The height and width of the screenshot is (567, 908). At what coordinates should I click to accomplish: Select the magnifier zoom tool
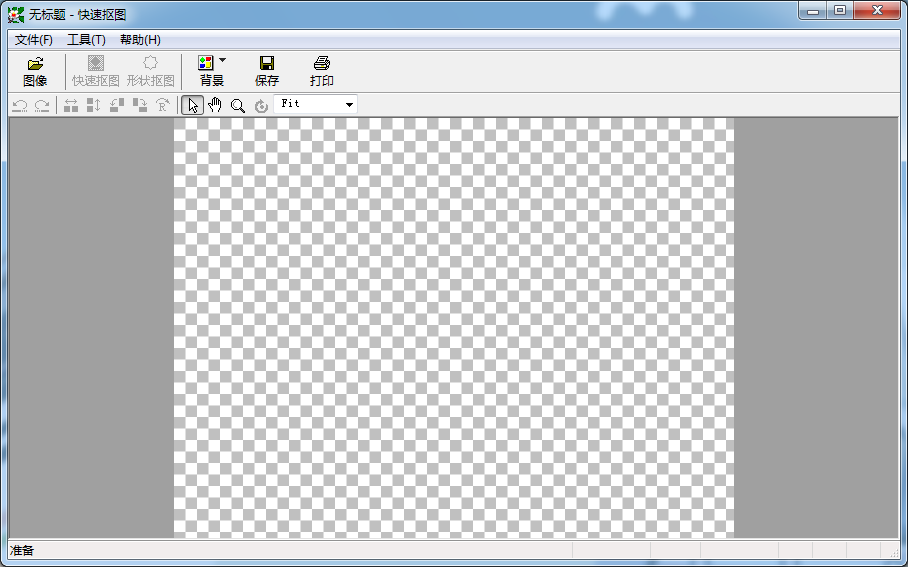click(237, 105)
